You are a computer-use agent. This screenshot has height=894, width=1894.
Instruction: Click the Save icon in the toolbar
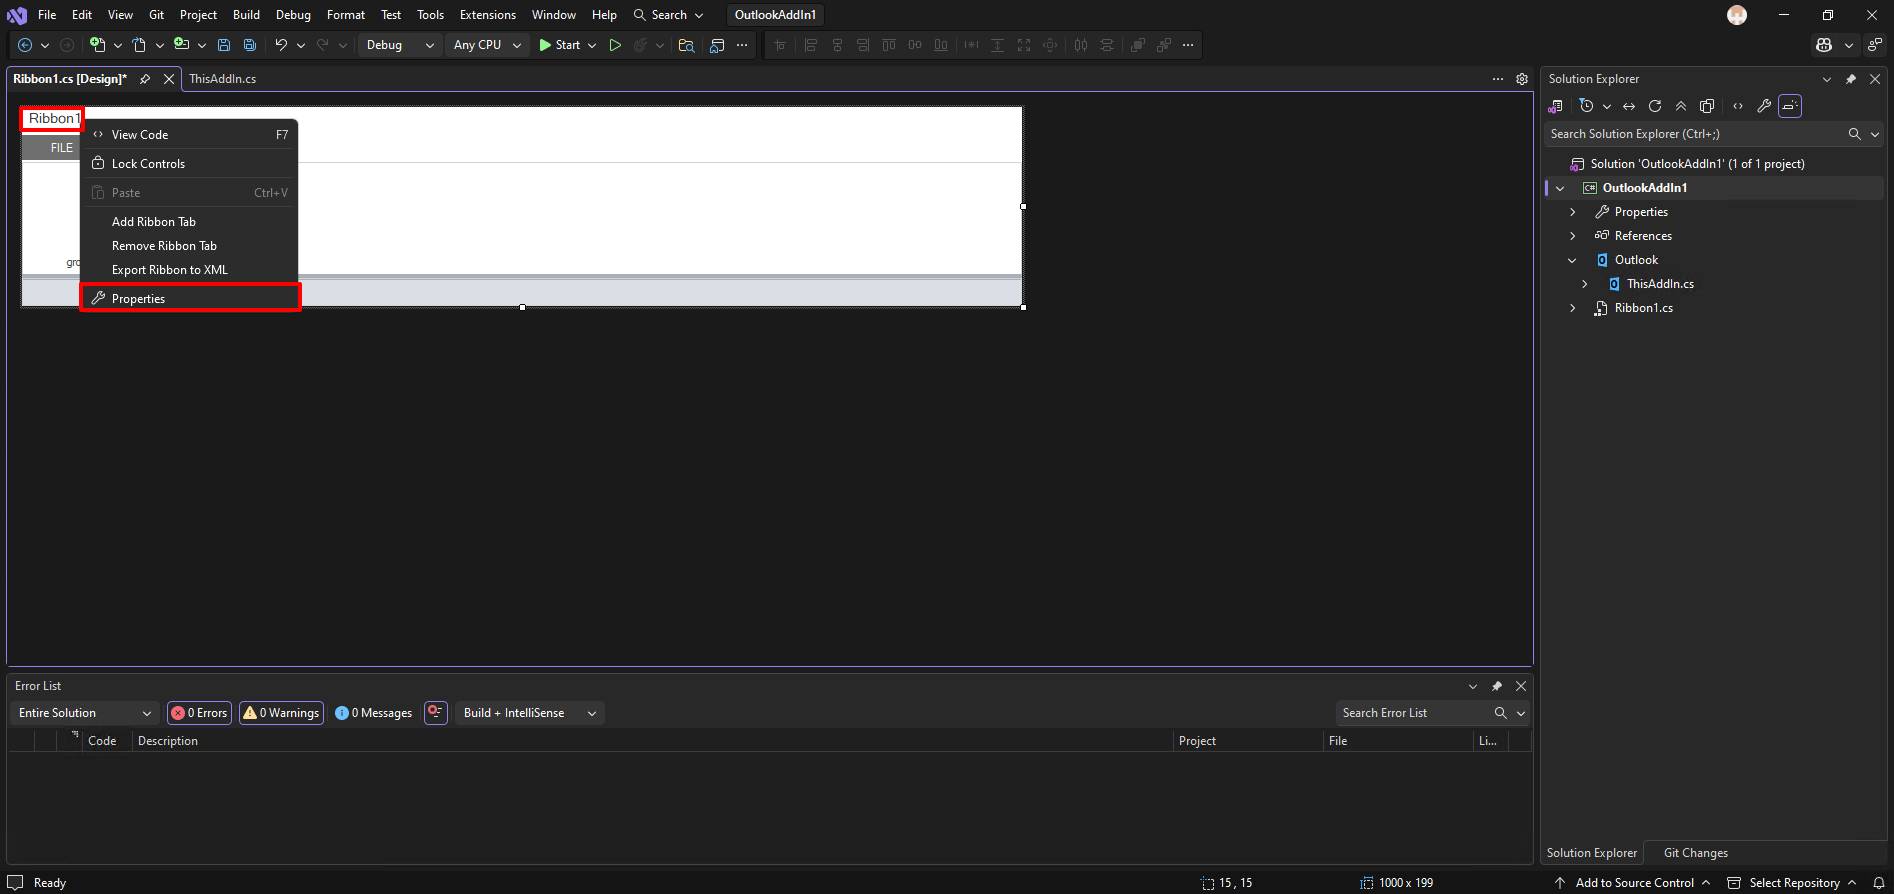[224, 45]
